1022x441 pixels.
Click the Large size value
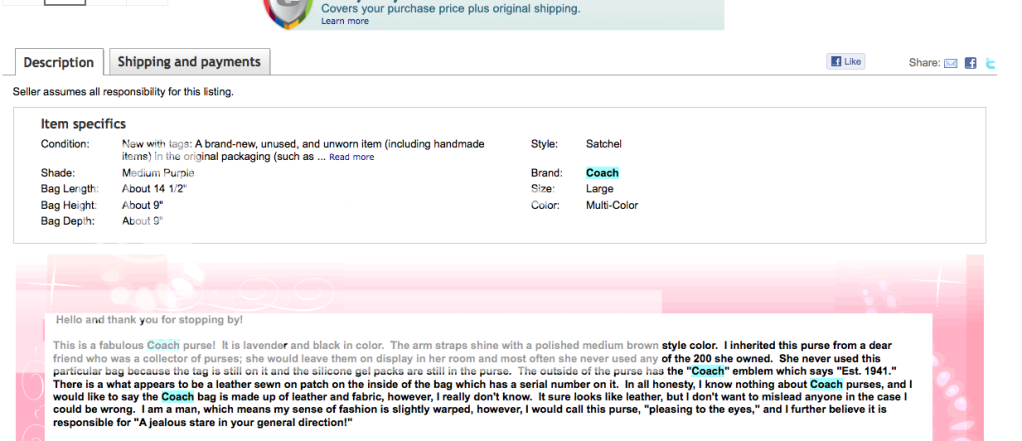tap(600, 189)
